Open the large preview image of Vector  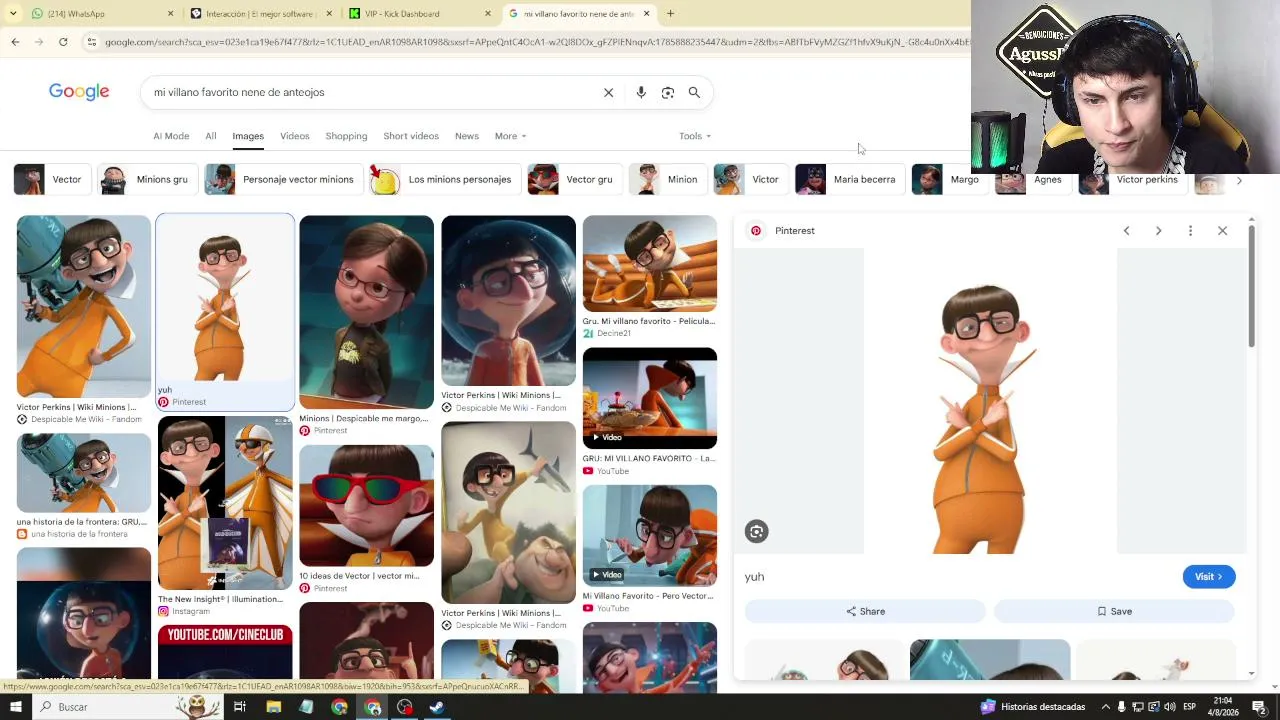[x=990, y=401]
